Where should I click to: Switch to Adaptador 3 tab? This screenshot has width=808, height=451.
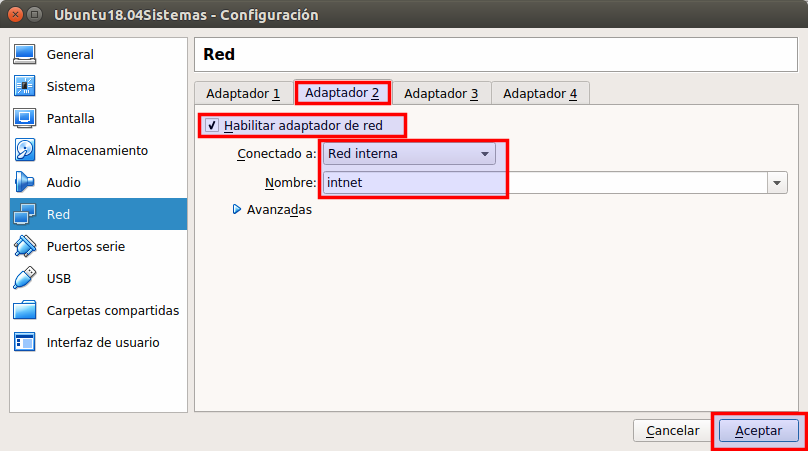441,93
